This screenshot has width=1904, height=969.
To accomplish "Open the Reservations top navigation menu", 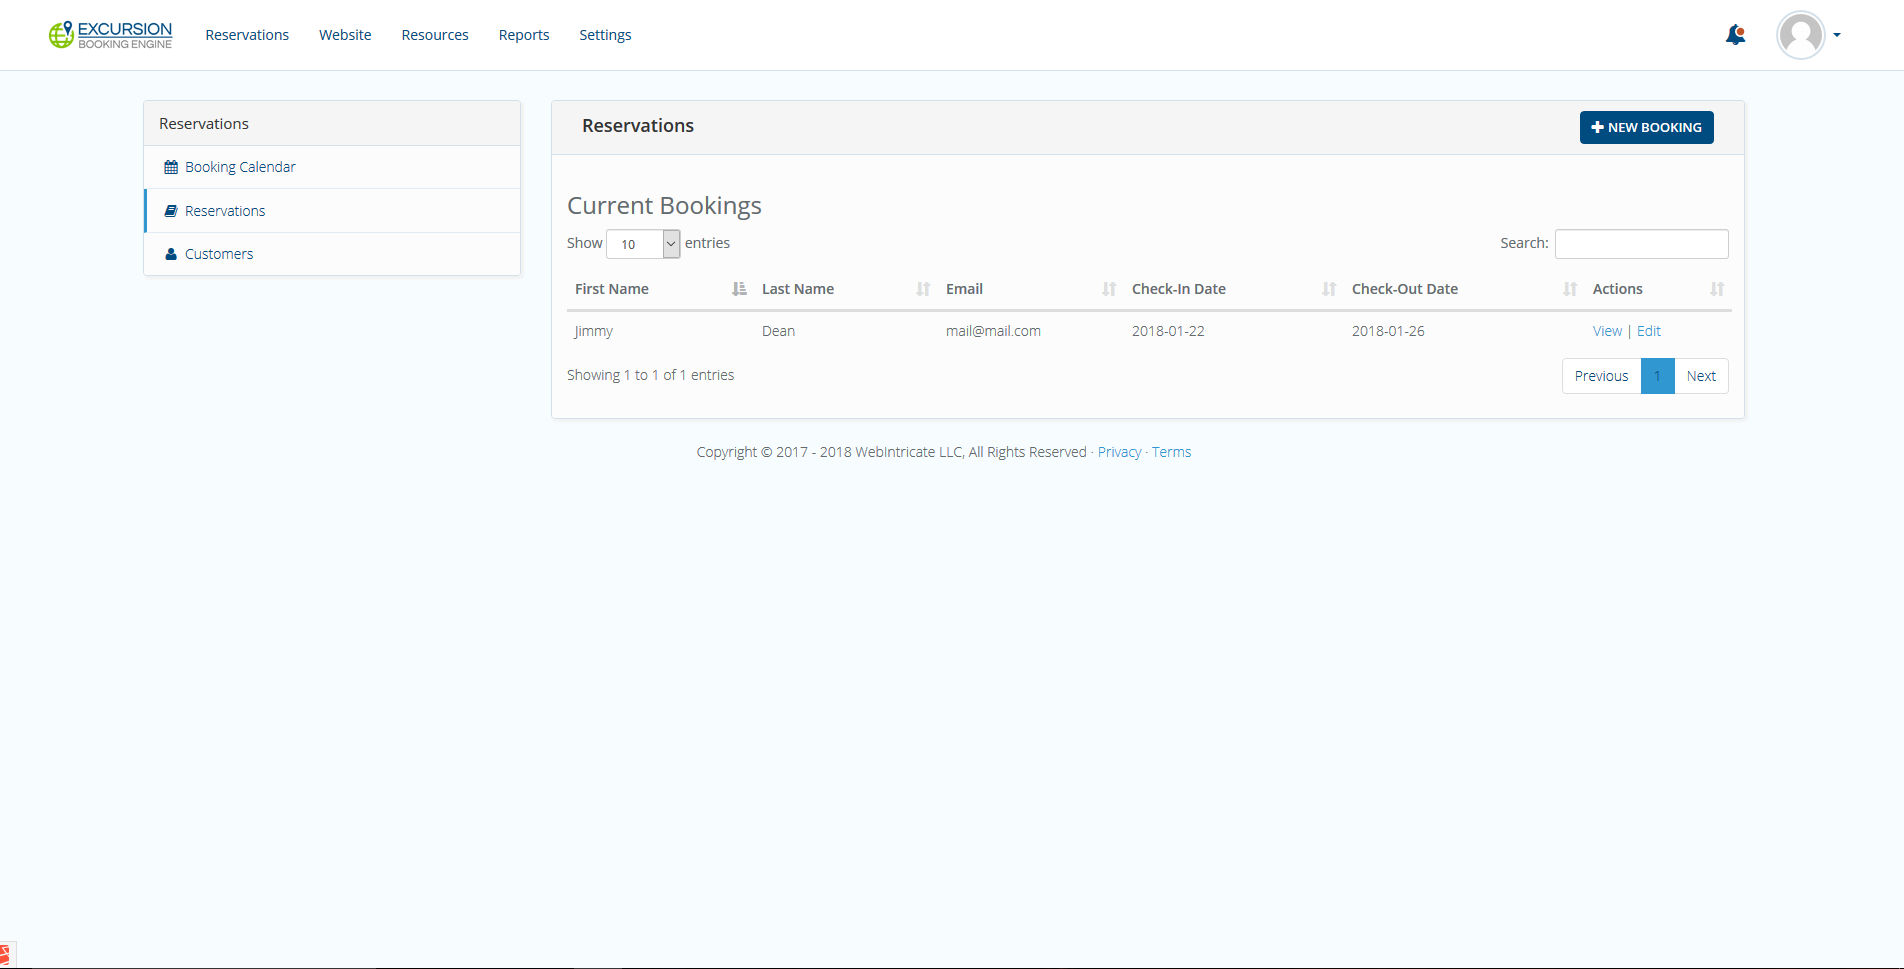I will pos(247,35).
